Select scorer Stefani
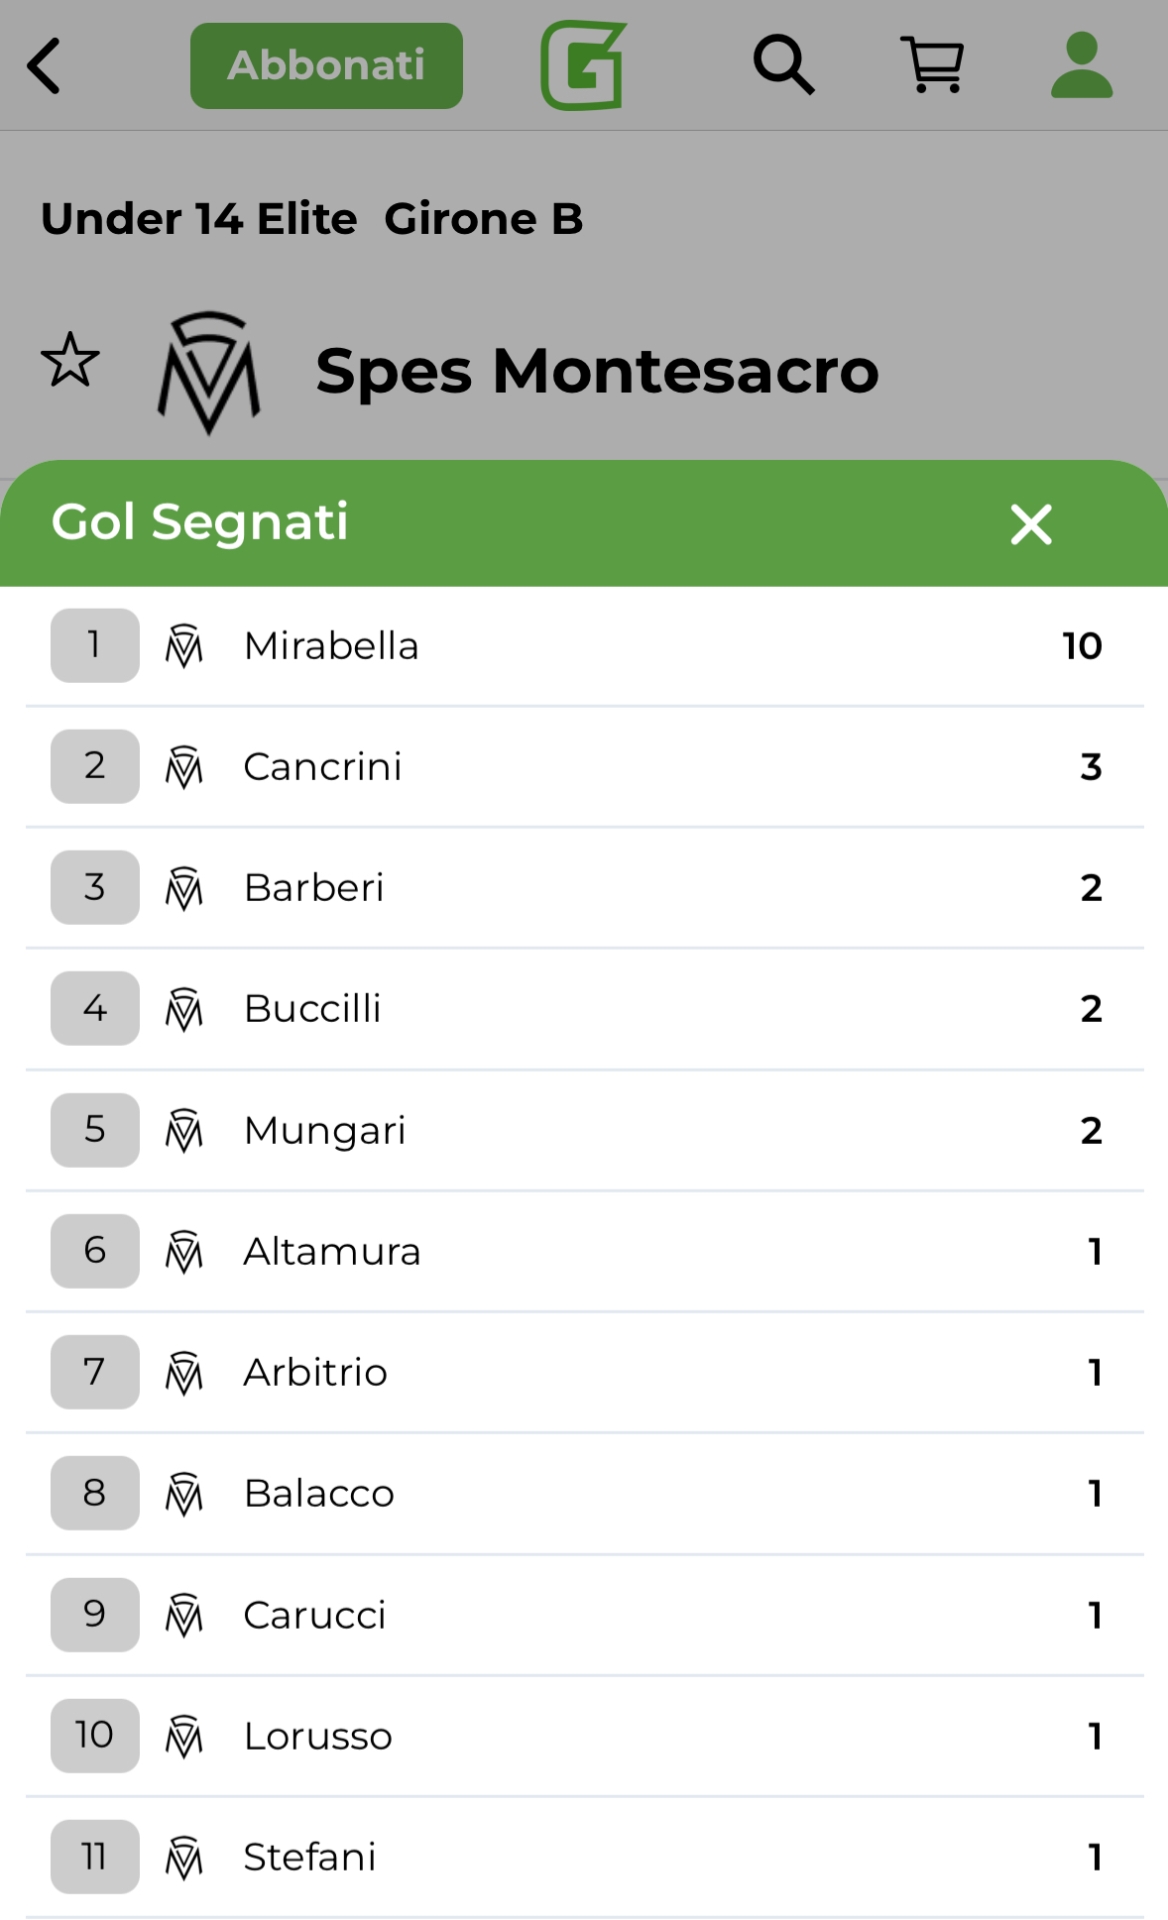 click(310, 1857)
